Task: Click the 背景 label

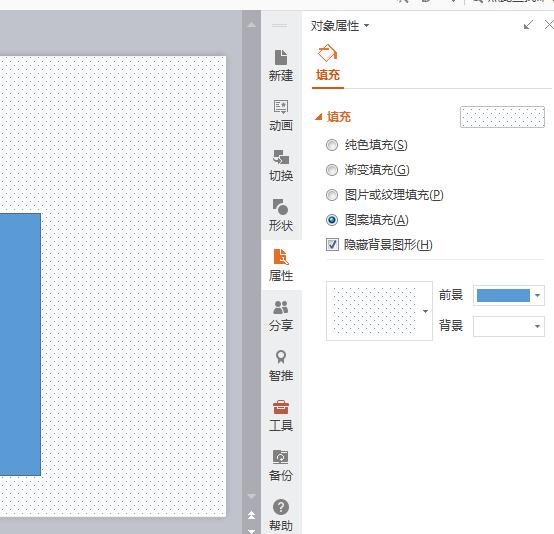Action: (x=451, y=325)
